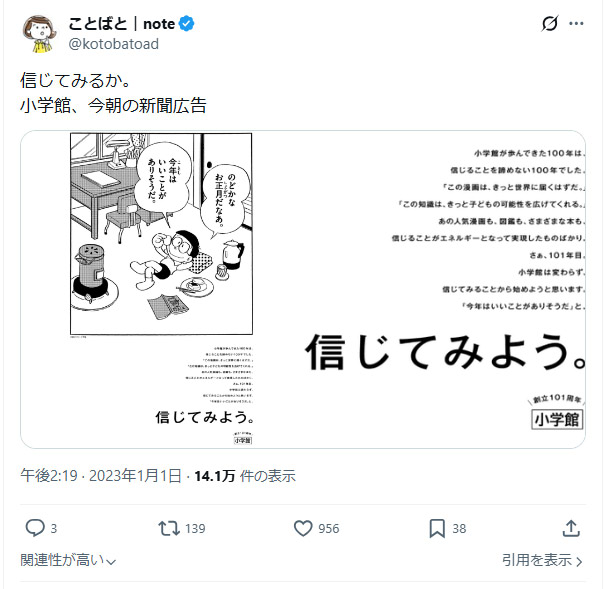Like the post with the heart icon
605x589 pixels.
coord(303,528)
